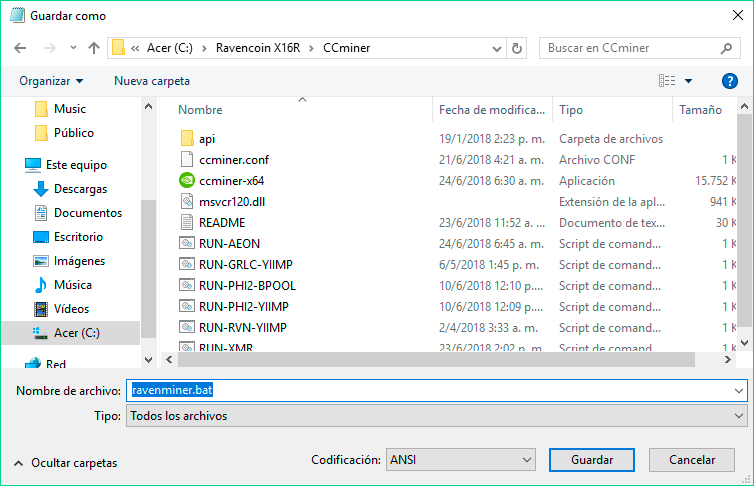Click the Cancelar button
Image resolution: width=754 pixels, height=486 pixels.
(x=691, y=460)
